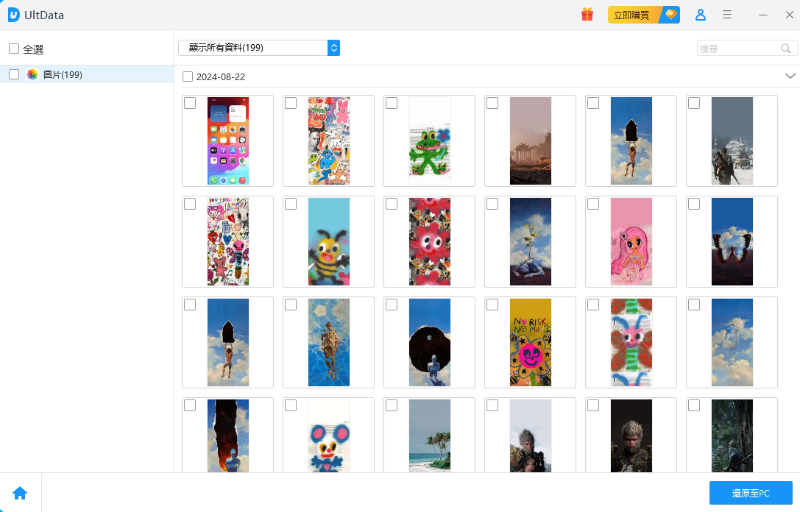The width and height of the screenshot is (800, 512).
Task: Focus the 搜尋 search input field
Action: pos(739,48)
